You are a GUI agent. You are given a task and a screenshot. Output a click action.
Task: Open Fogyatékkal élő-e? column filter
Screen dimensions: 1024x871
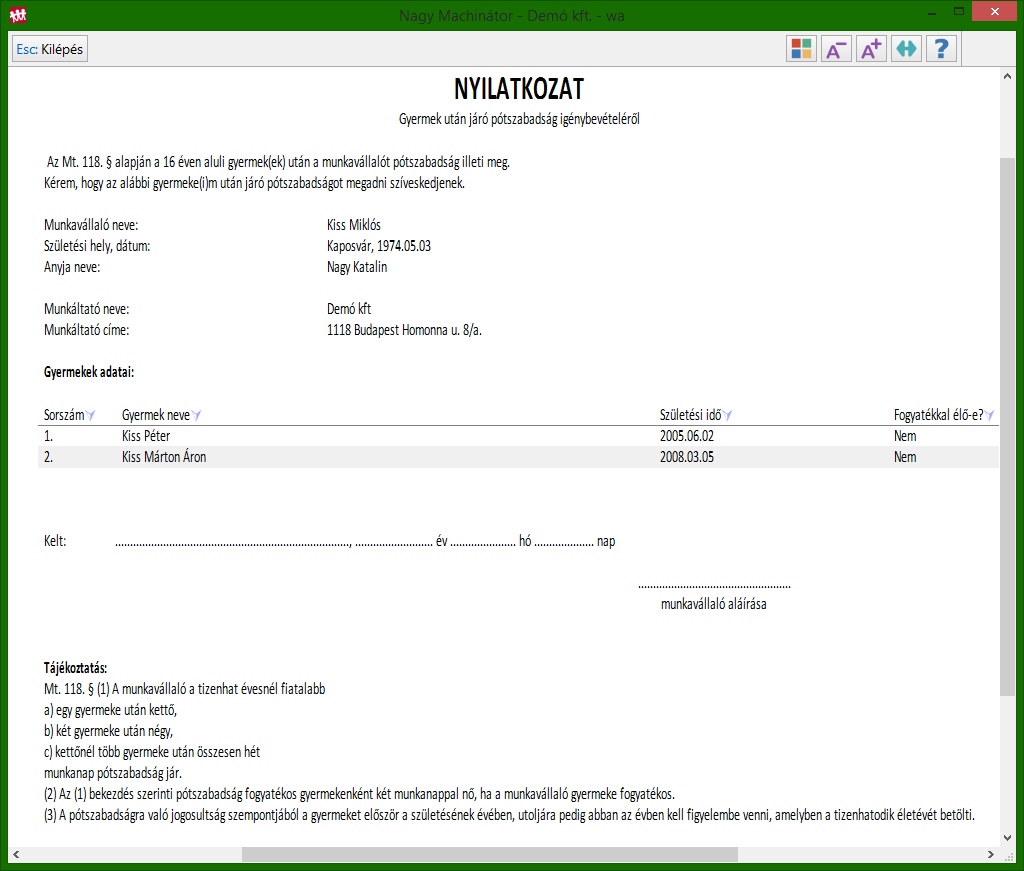coord(989,415)
